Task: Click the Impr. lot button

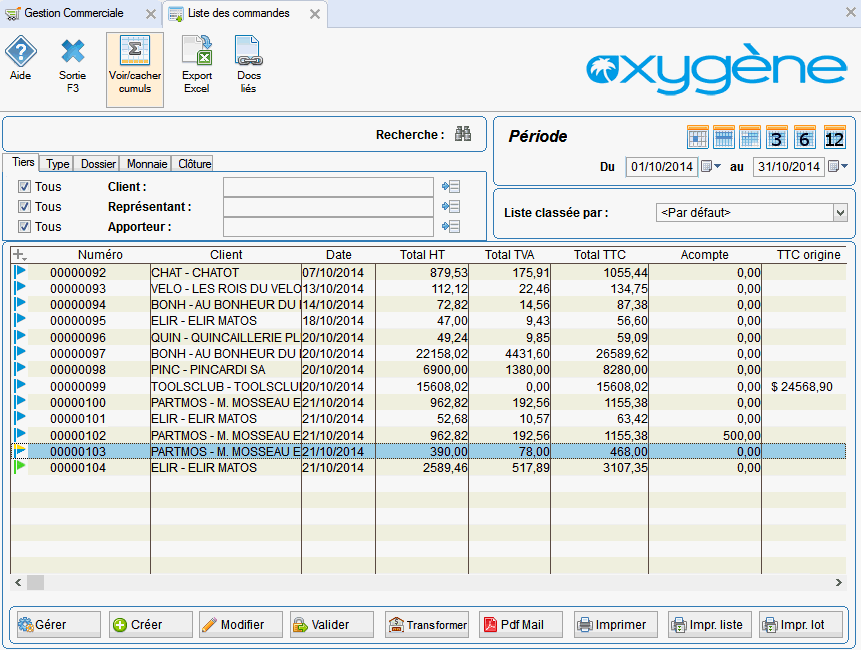Action: tap(801, 625)
